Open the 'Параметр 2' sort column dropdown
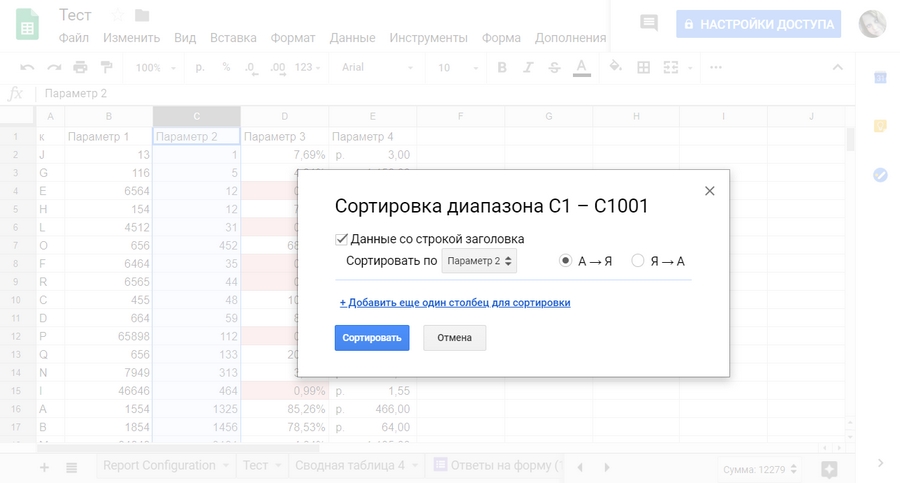 pos(479,261)
